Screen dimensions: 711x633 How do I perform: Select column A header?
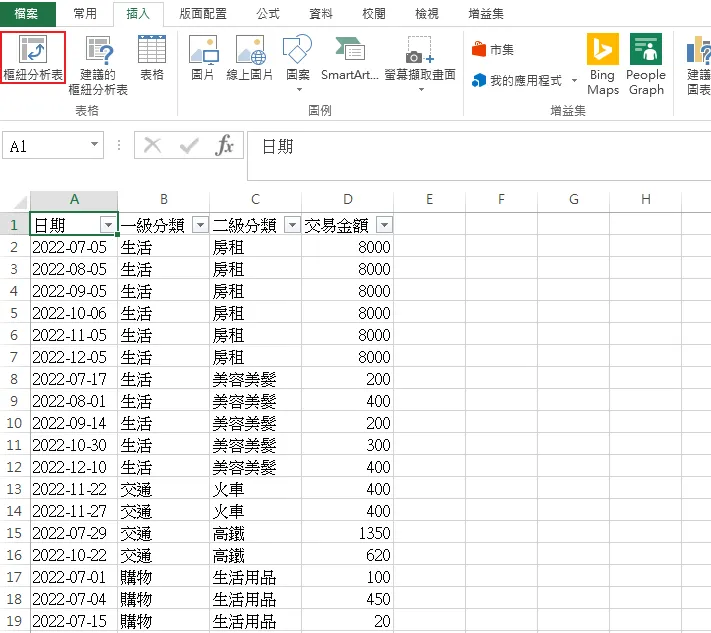tap(74, 200)
